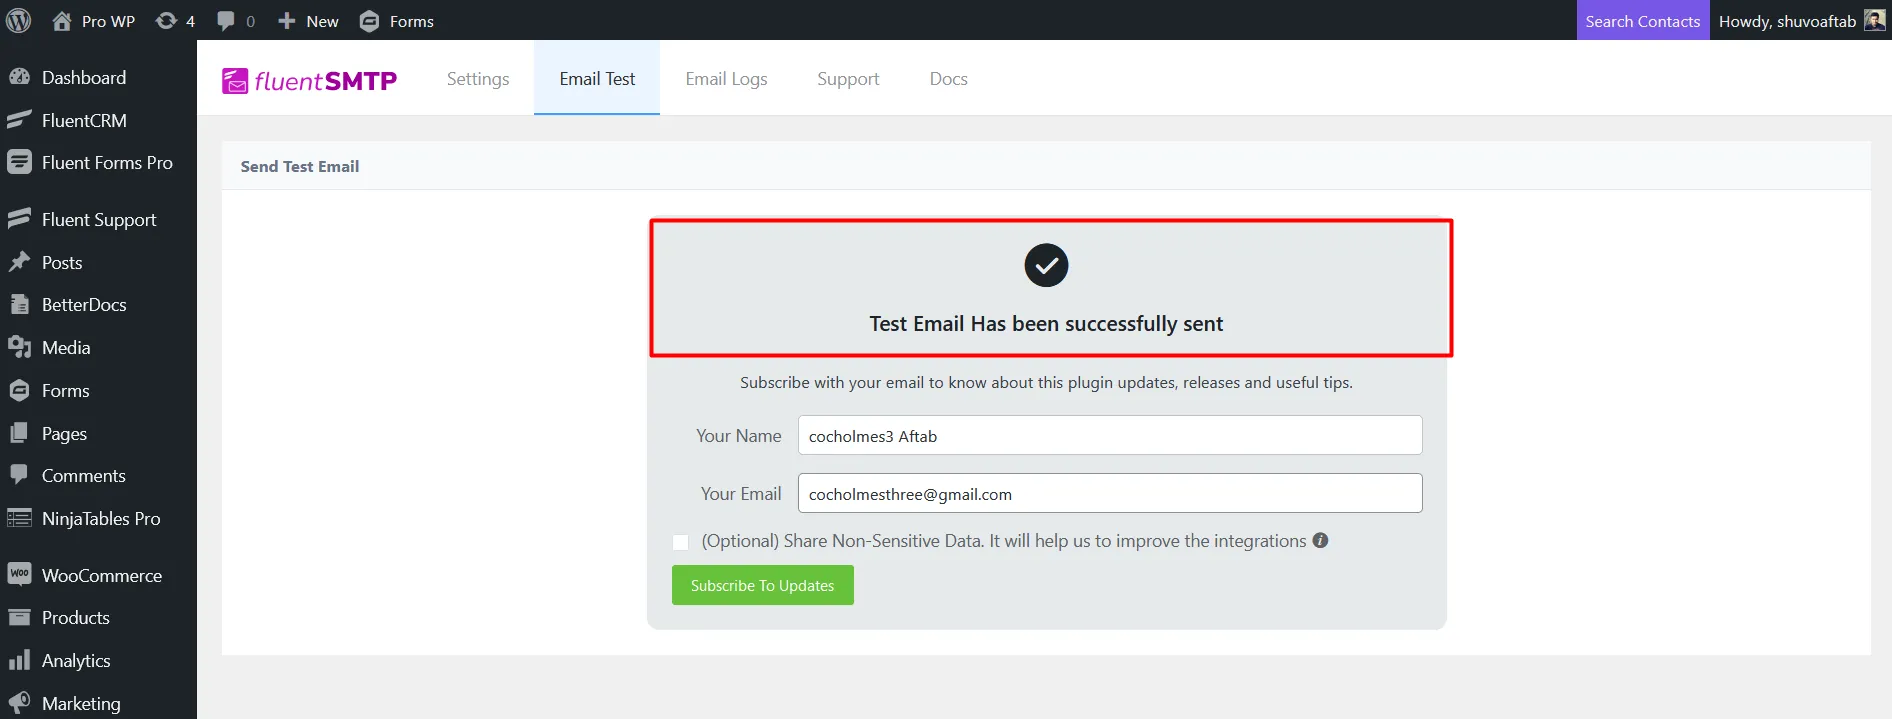The width and height of the screenshot is (1892, 719).
Task: Open the New menu in admin bar
Action: pyautogui.click(x=308, y=21)
